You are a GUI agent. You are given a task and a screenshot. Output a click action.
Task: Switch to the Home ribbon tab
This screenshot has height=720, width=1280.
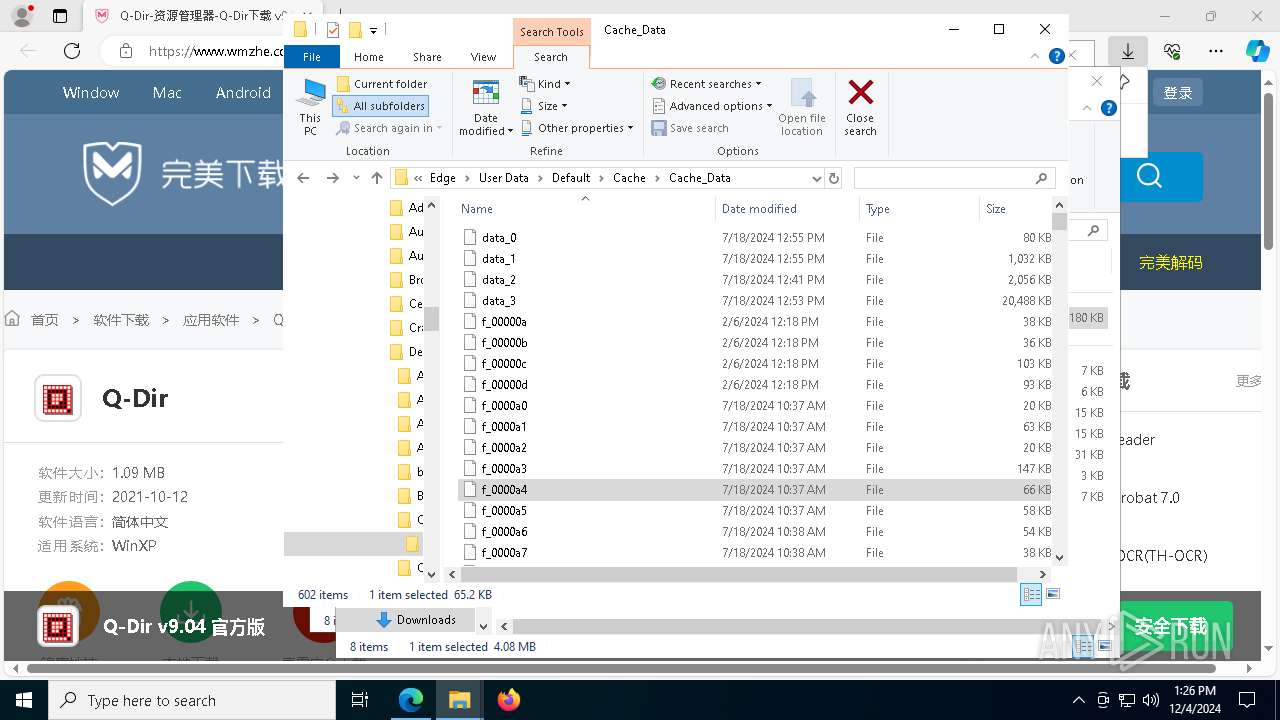coord(368,57)
